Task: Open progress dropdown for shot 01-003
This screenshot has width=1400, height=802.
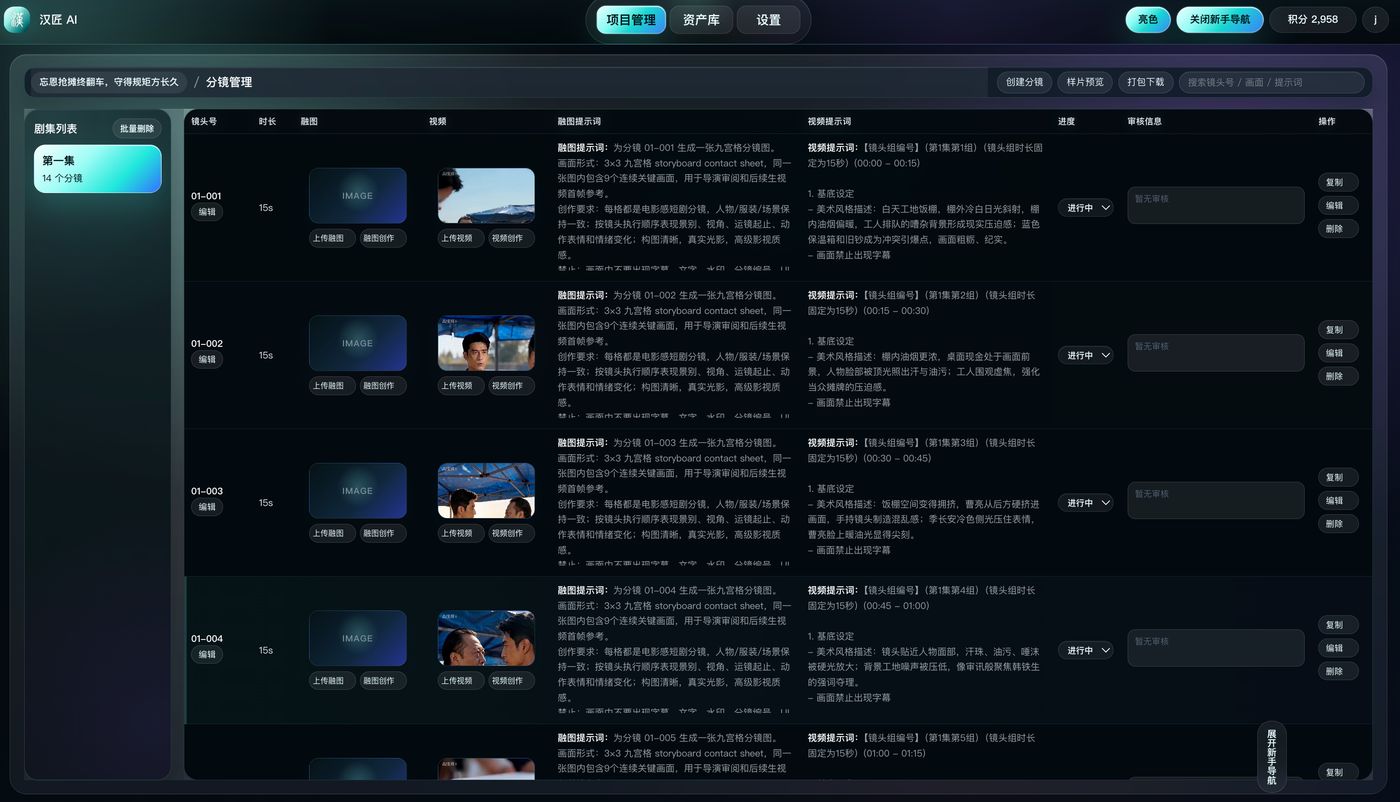Action: point(1085,503)
